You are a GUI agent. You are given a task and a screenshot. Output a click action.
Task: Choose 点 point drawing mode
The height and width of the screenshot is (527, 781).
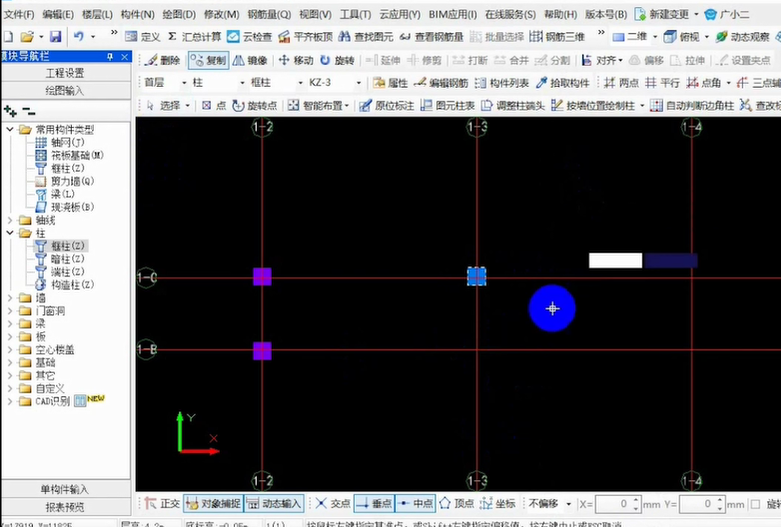214,106
